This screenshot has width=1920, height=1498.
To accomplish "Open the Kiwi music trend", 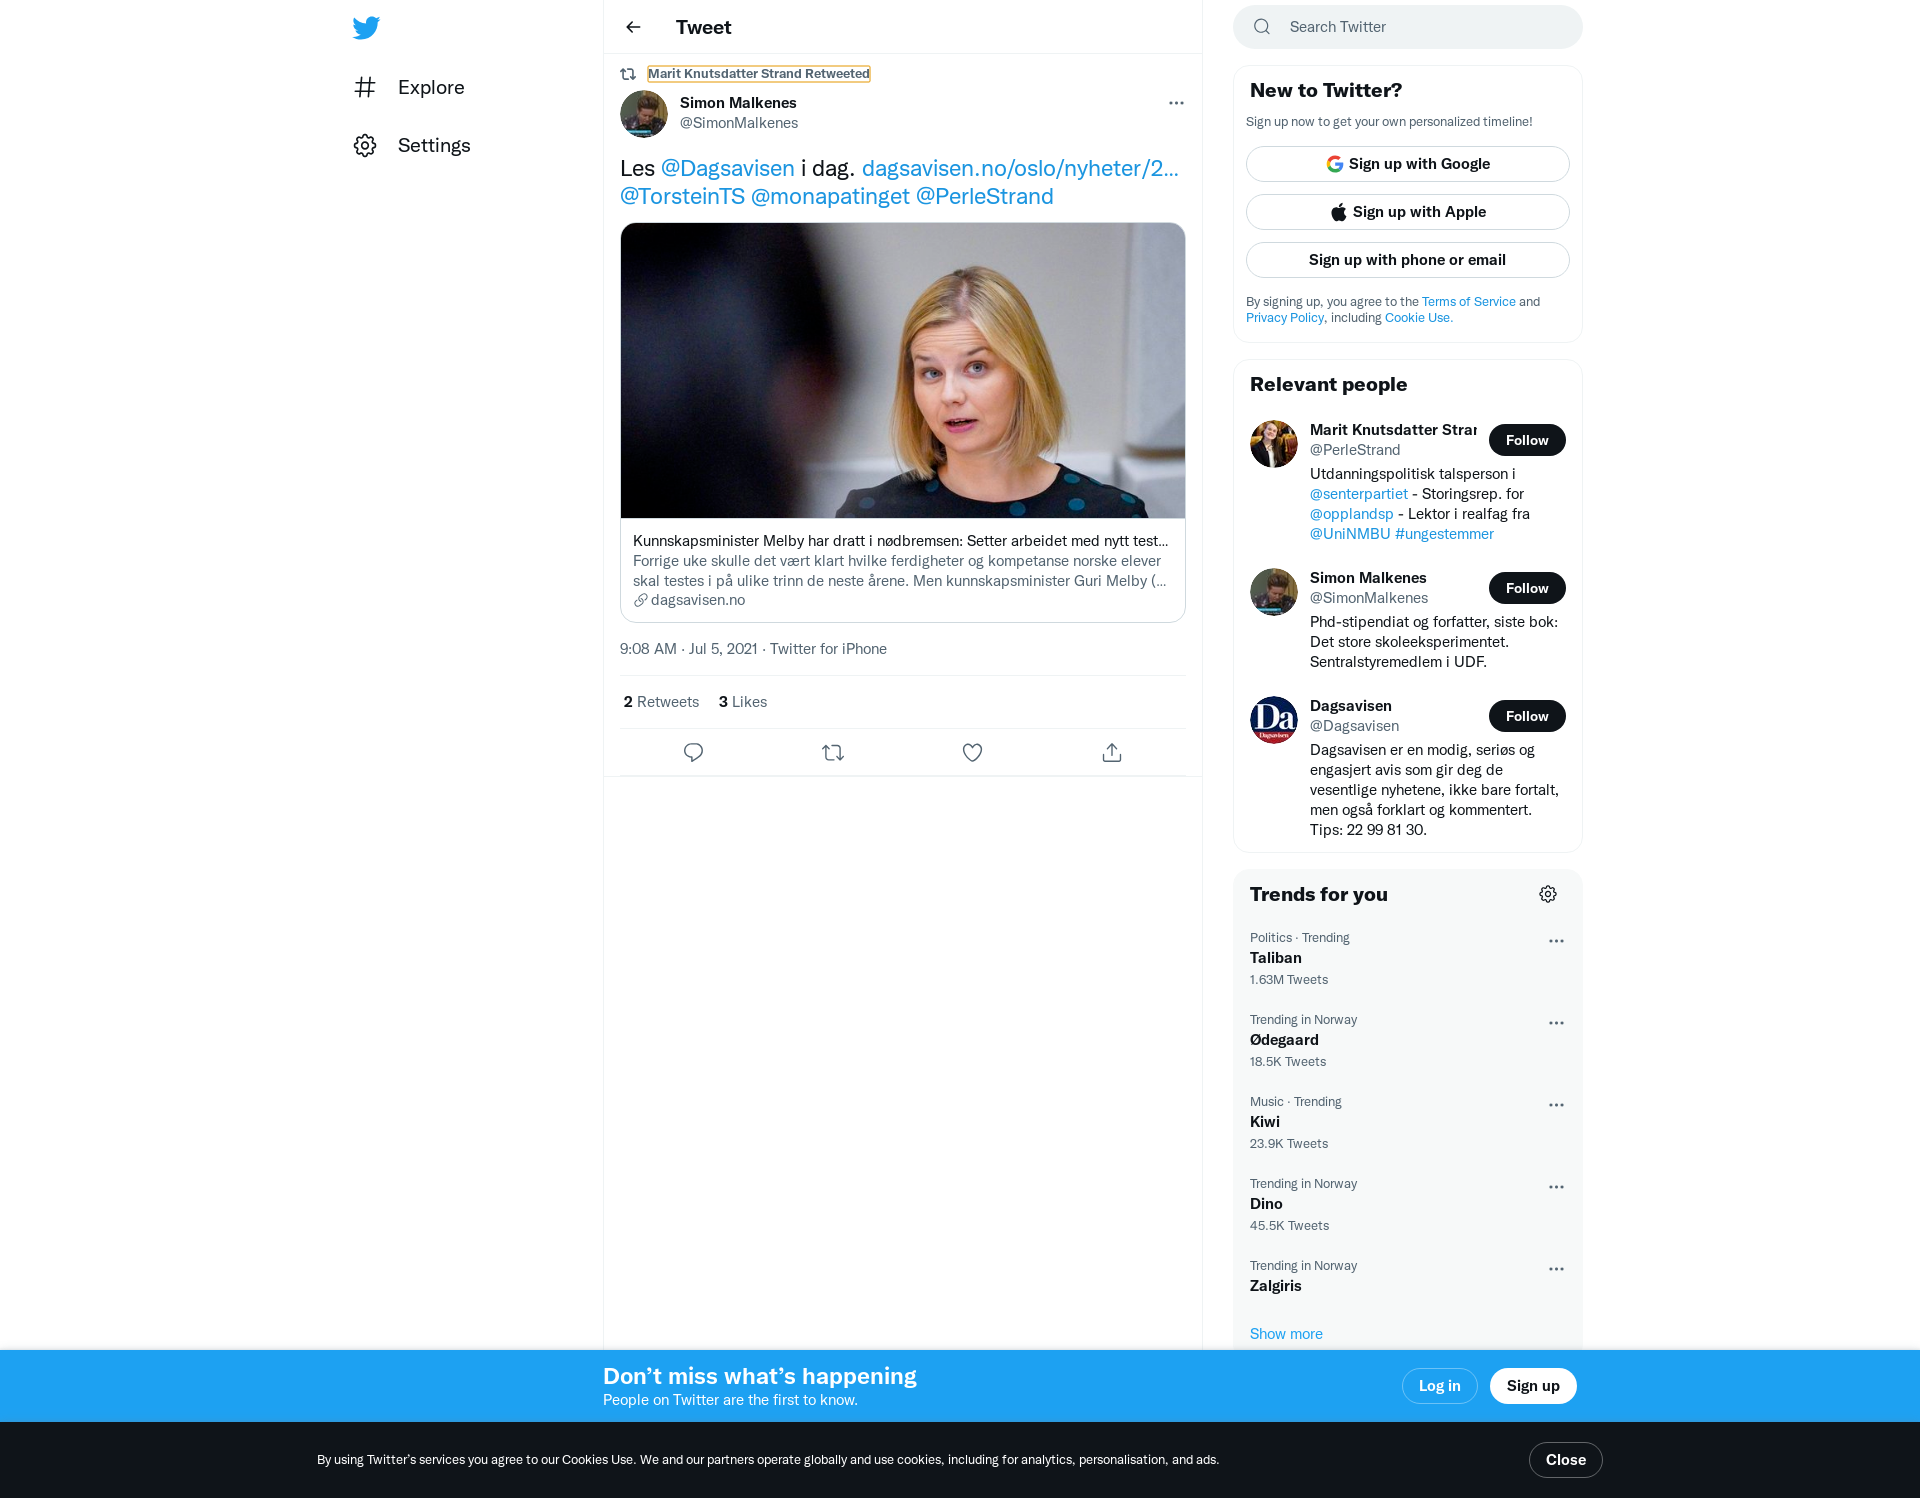I will point(1407,1122).
